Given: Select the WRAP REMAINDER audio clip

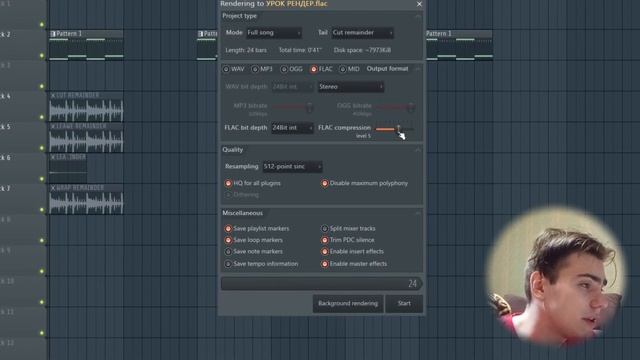Looking at the screenshot, I should pyautogui.click(x=86, y=199).
